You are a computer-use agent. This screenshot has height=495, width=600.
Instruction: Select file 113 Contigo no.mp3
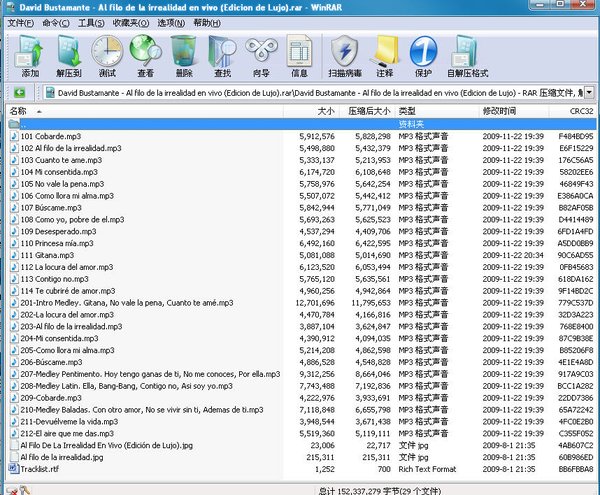[55, 278]
